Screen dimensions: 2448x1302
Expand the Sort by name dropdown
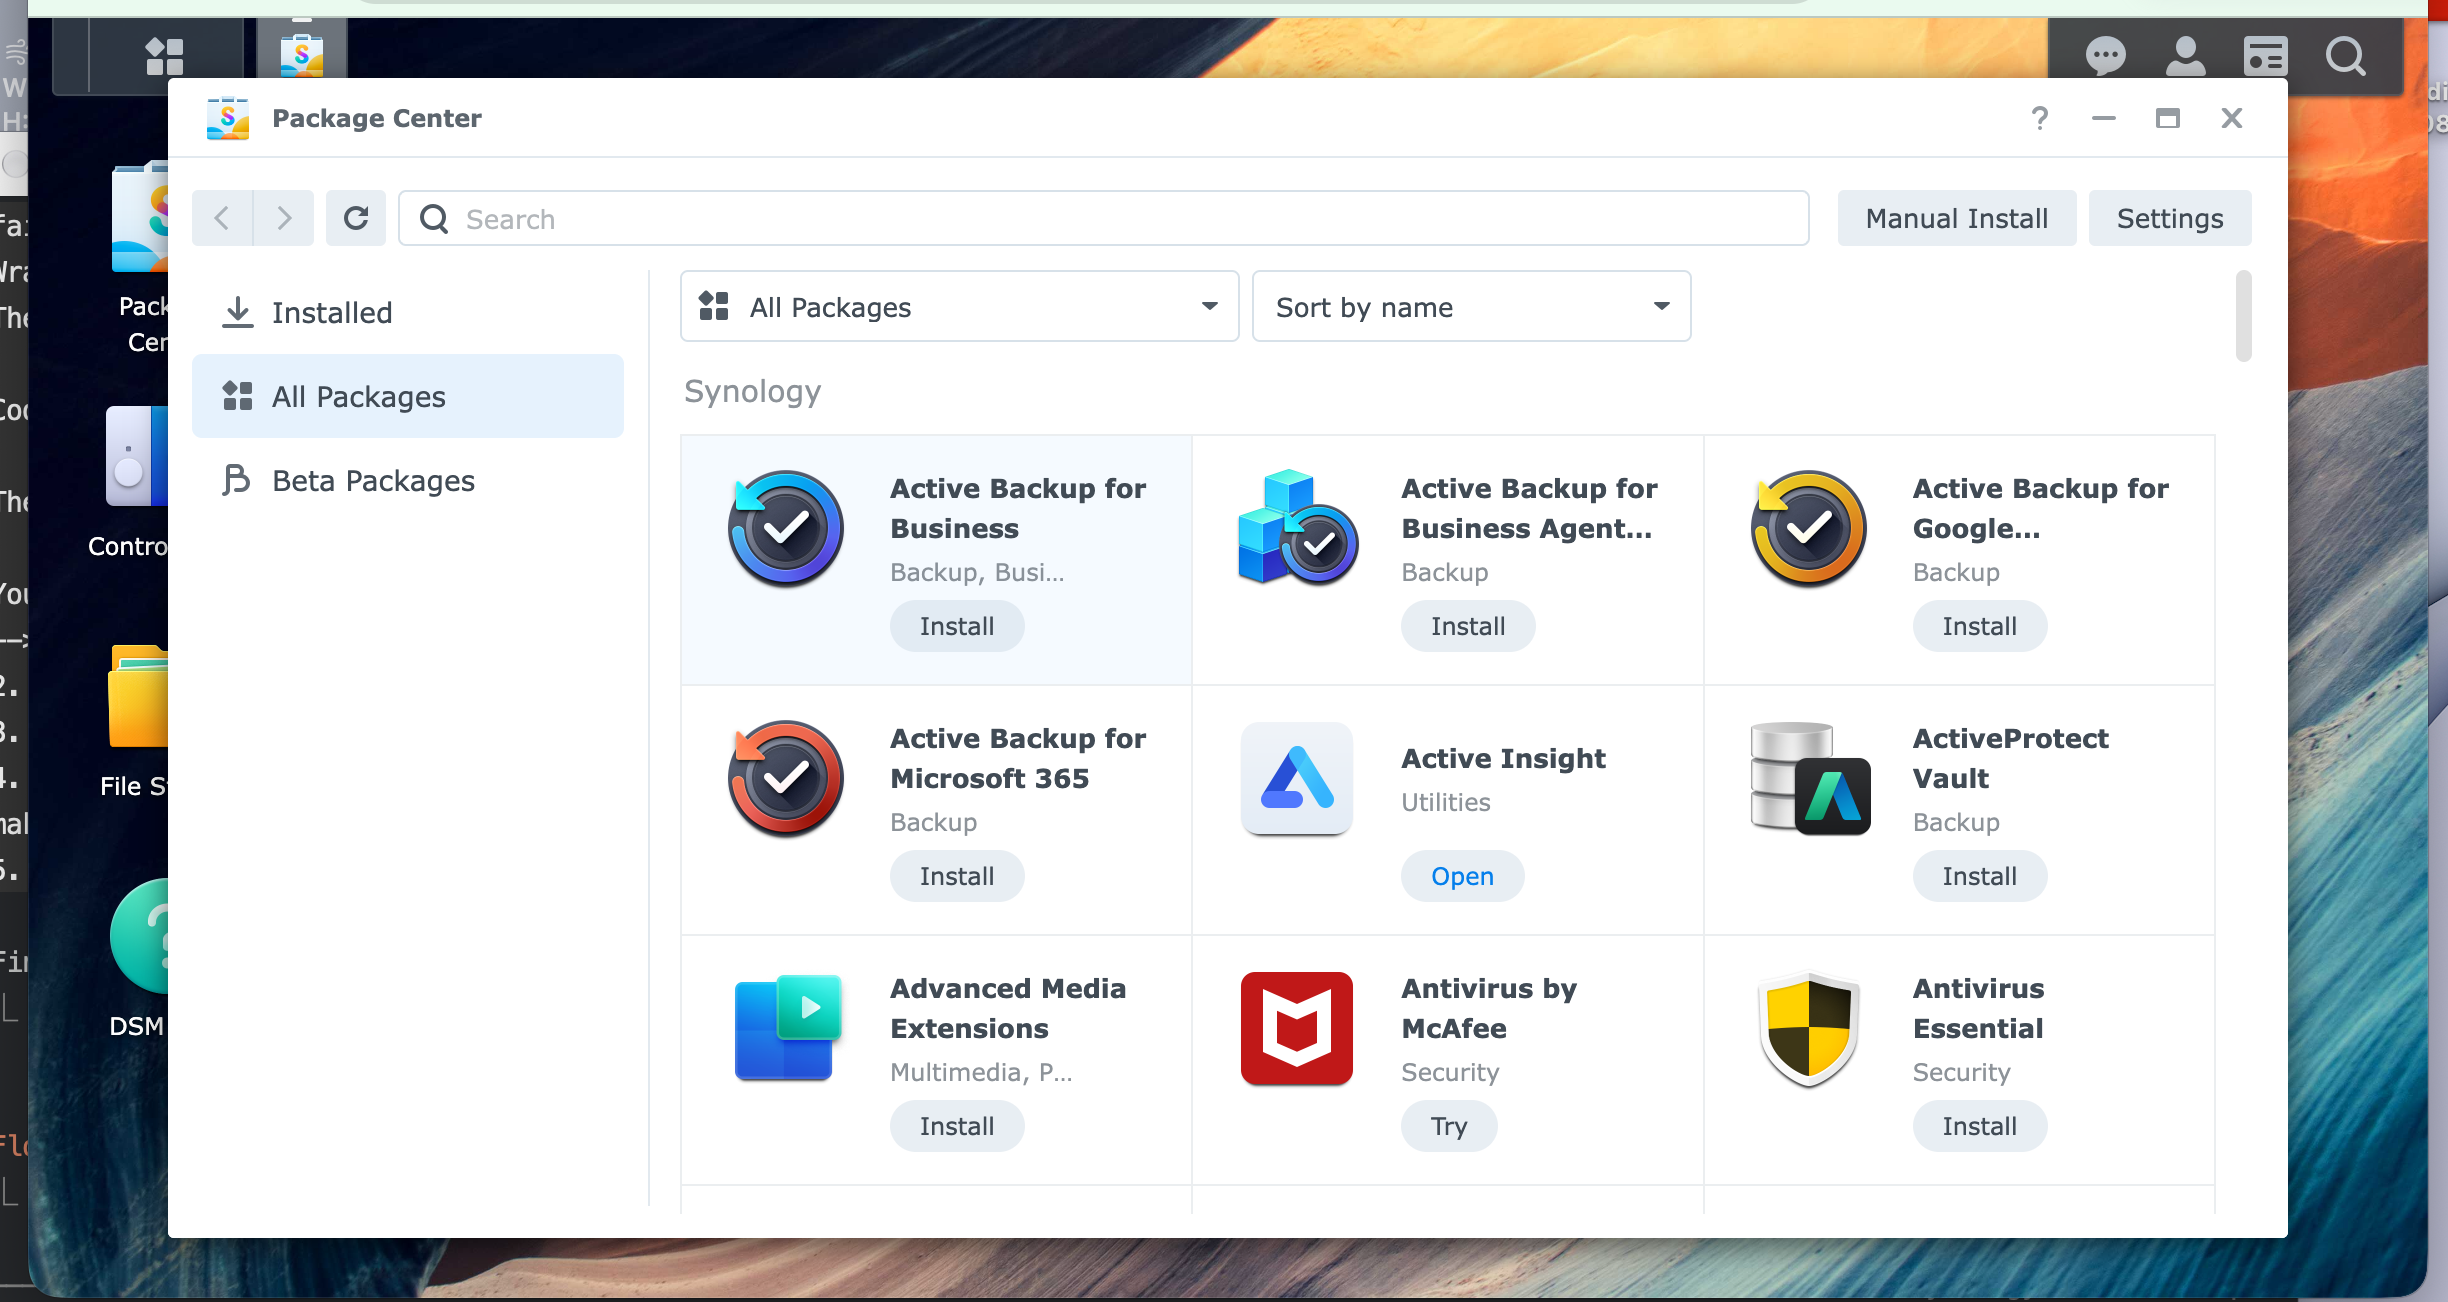pos(1471,307)
